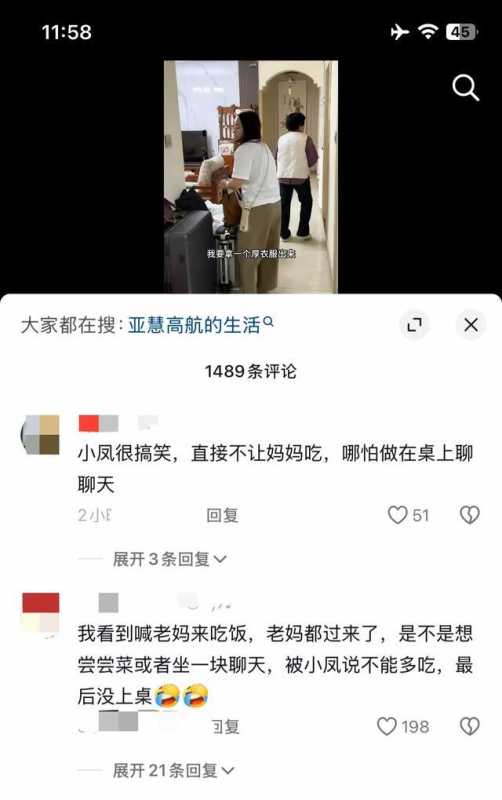Tap the first commenter's avatar
The image size is (502, 800).
(40, 435)
